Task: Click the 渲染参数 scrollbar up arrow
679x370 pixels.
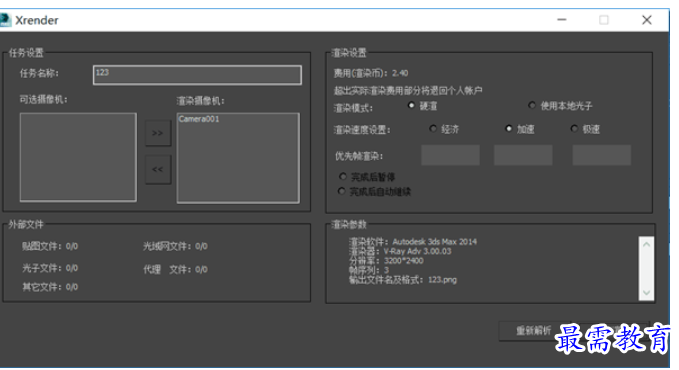Action: click(646, 244)
